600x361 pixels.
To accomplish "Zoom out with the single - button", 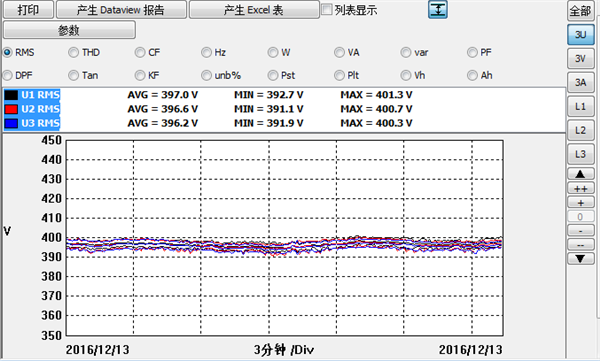I will tap(580, 231).
